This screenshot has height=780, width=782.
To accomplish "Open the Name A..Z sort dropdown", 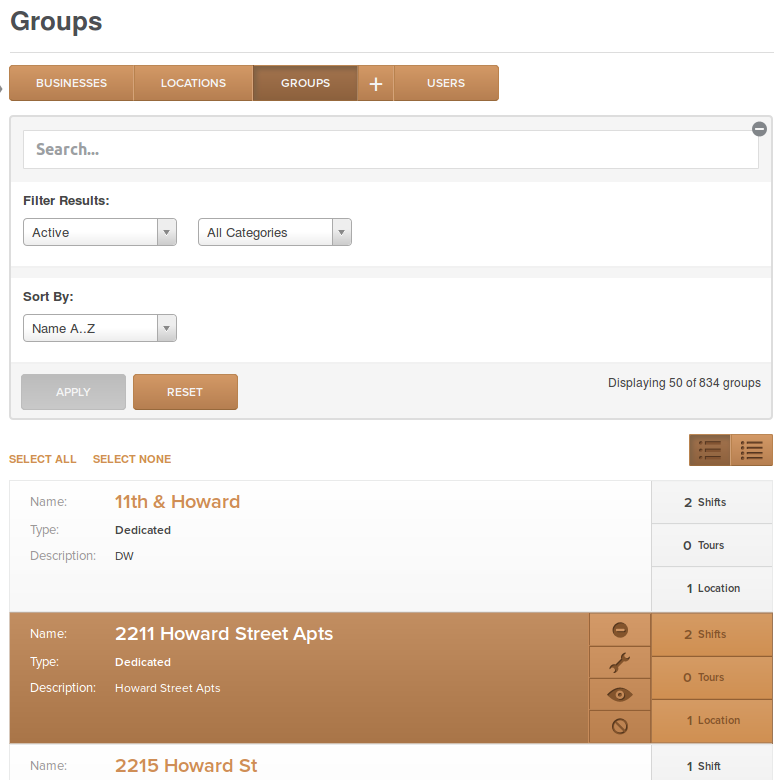I will pyautogui.click(x=100, y=328).
